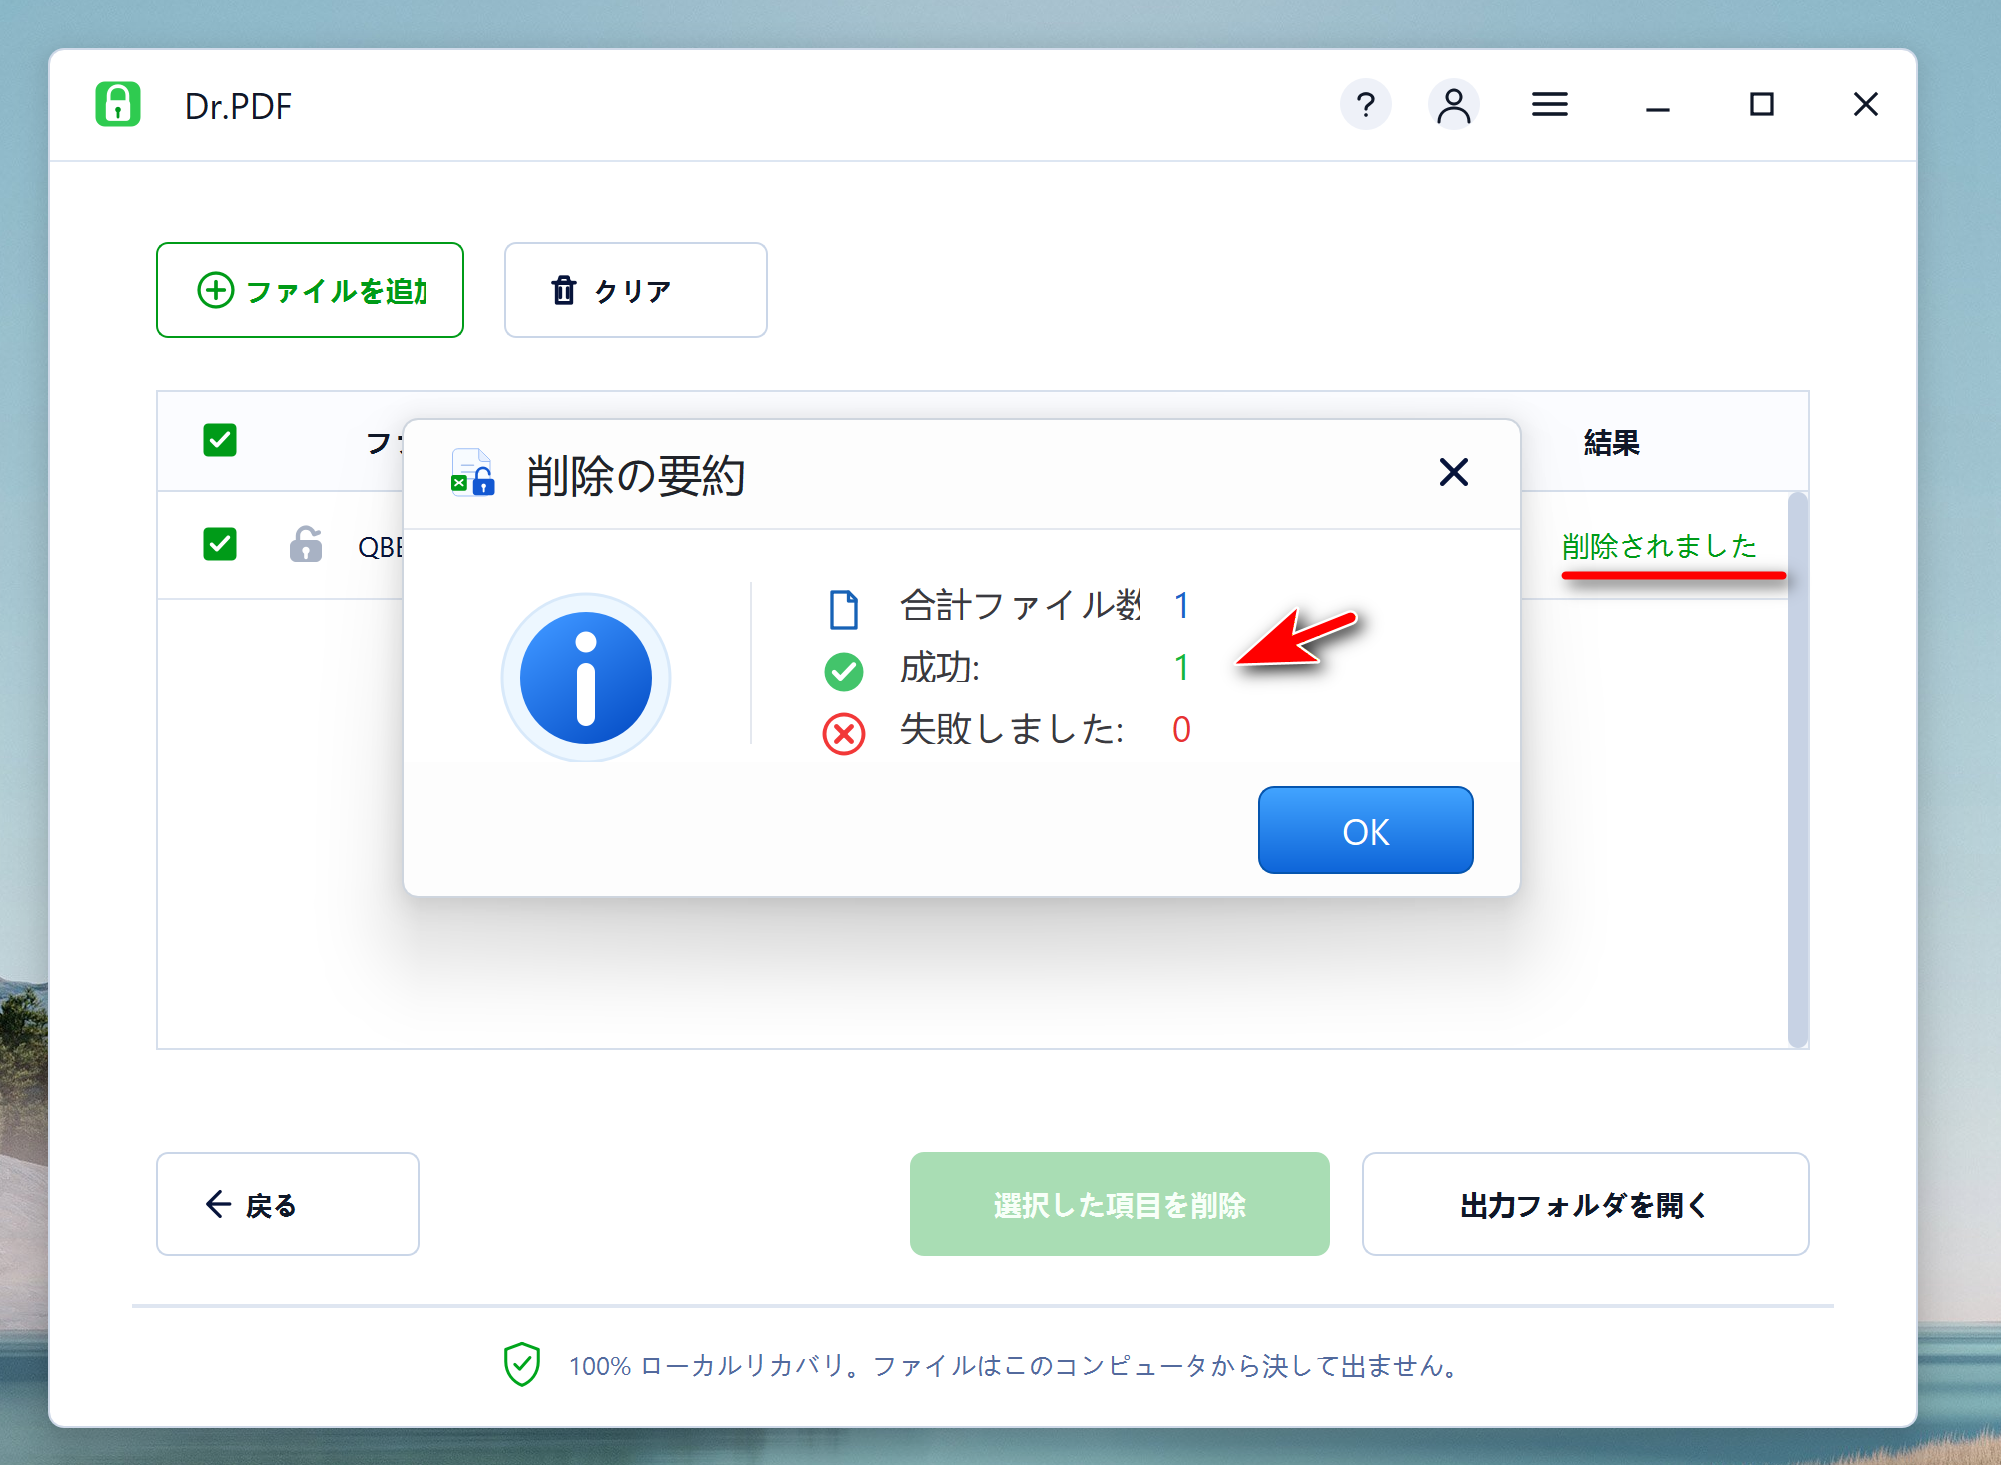Click the file list vertical scrollbar
Screen dimensions: 2001x1465
[x=1797, y=770]
